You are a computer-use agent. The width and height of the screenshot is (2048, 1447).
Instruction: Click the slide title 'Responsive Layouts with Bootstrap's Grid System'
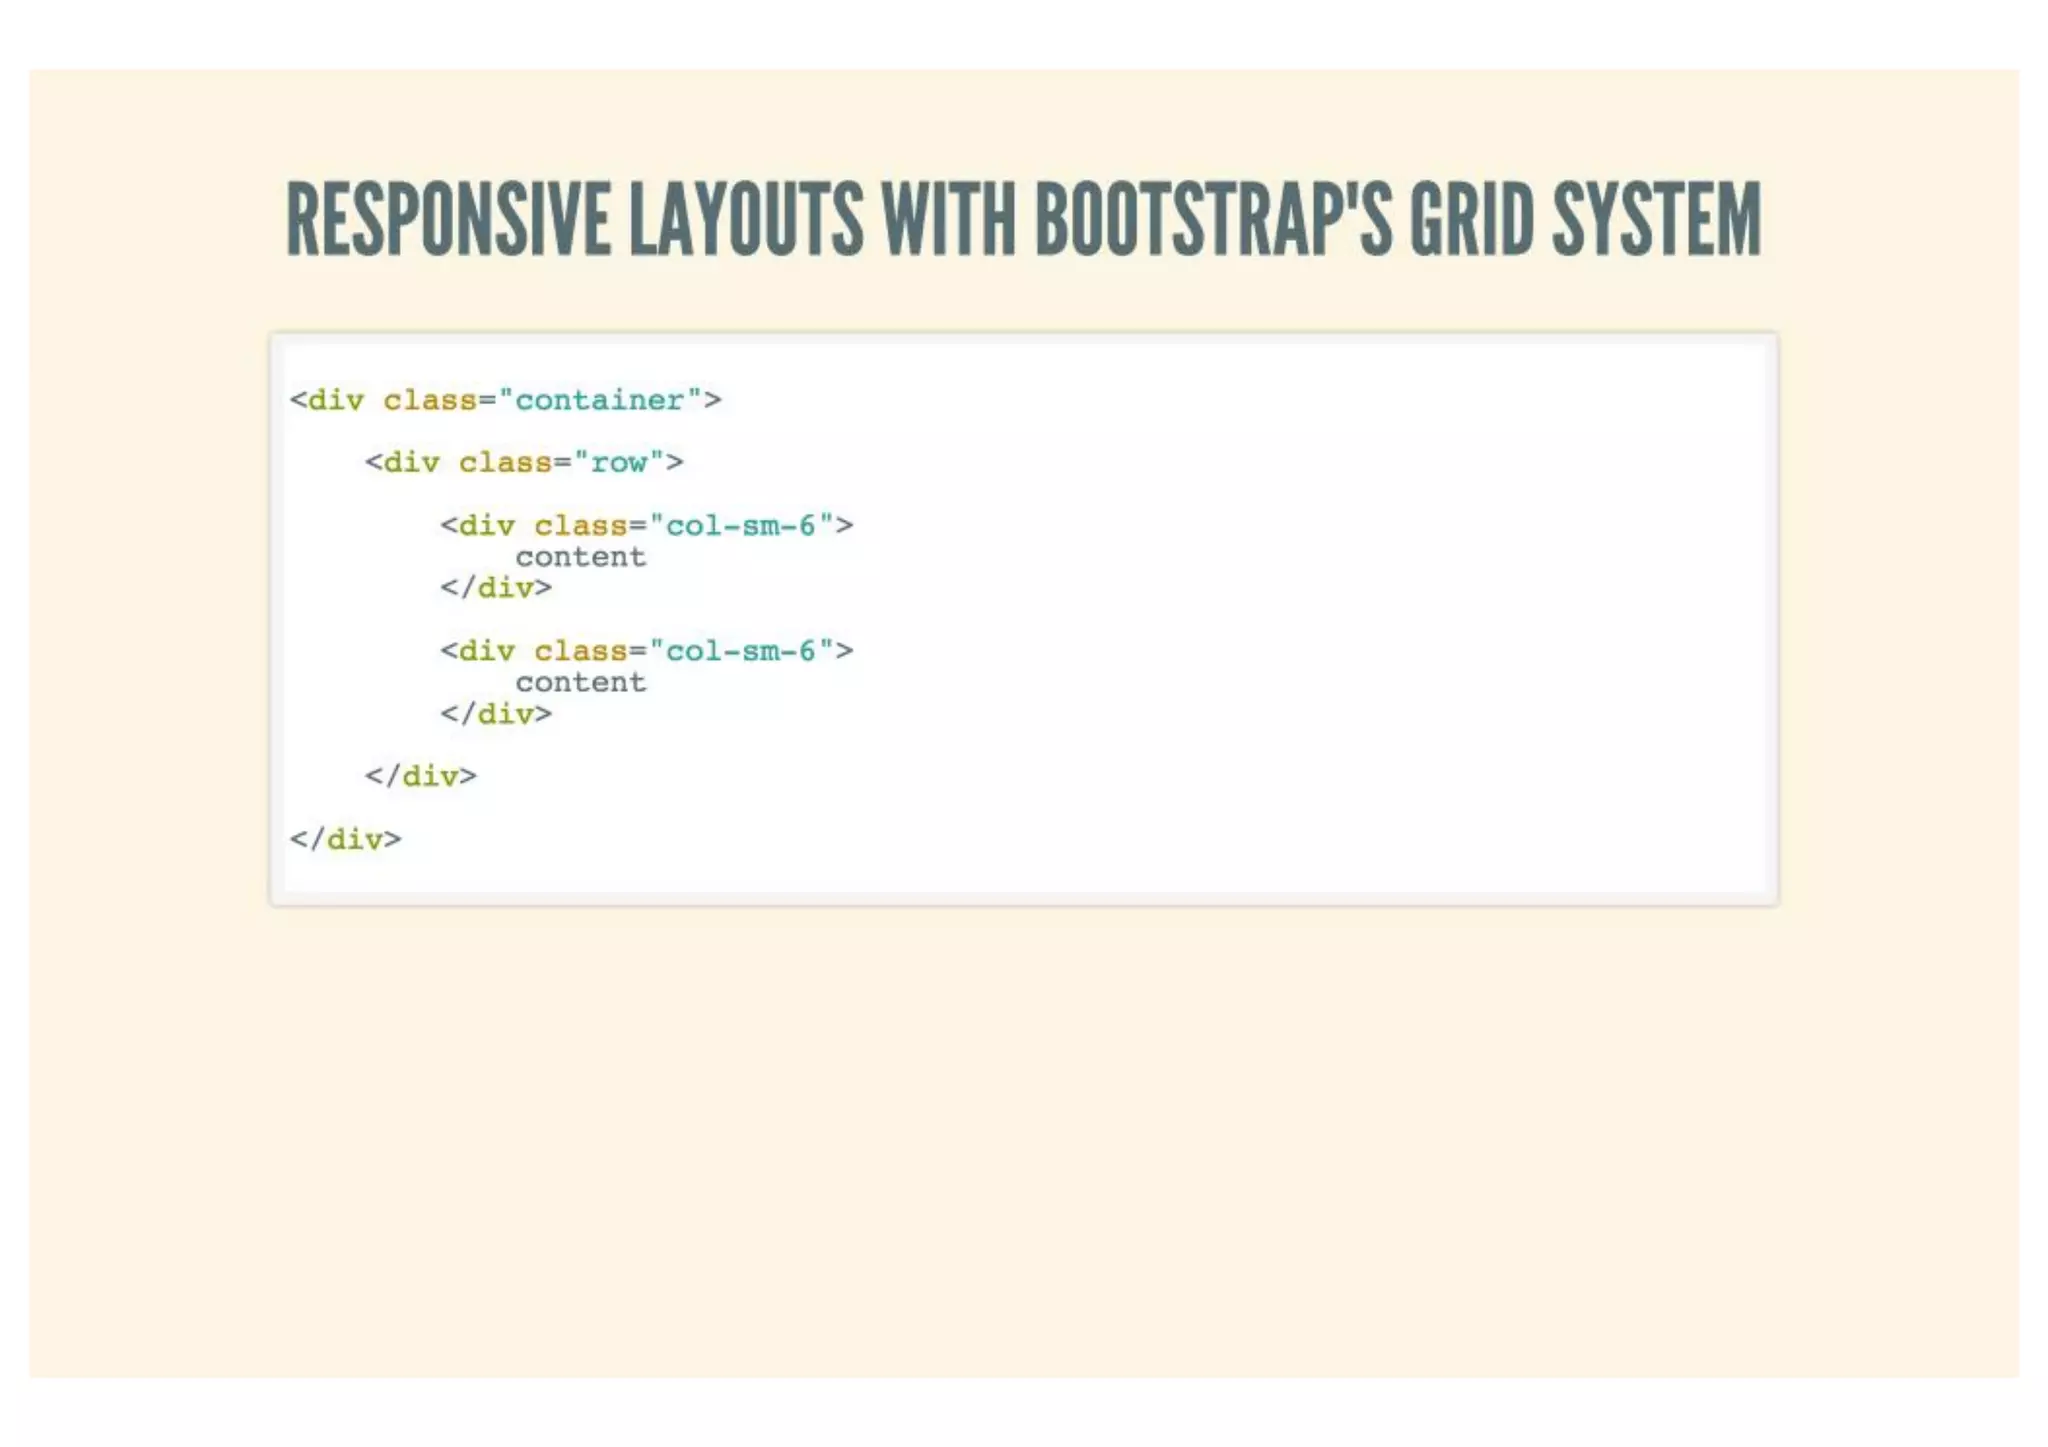[1023, 219]
